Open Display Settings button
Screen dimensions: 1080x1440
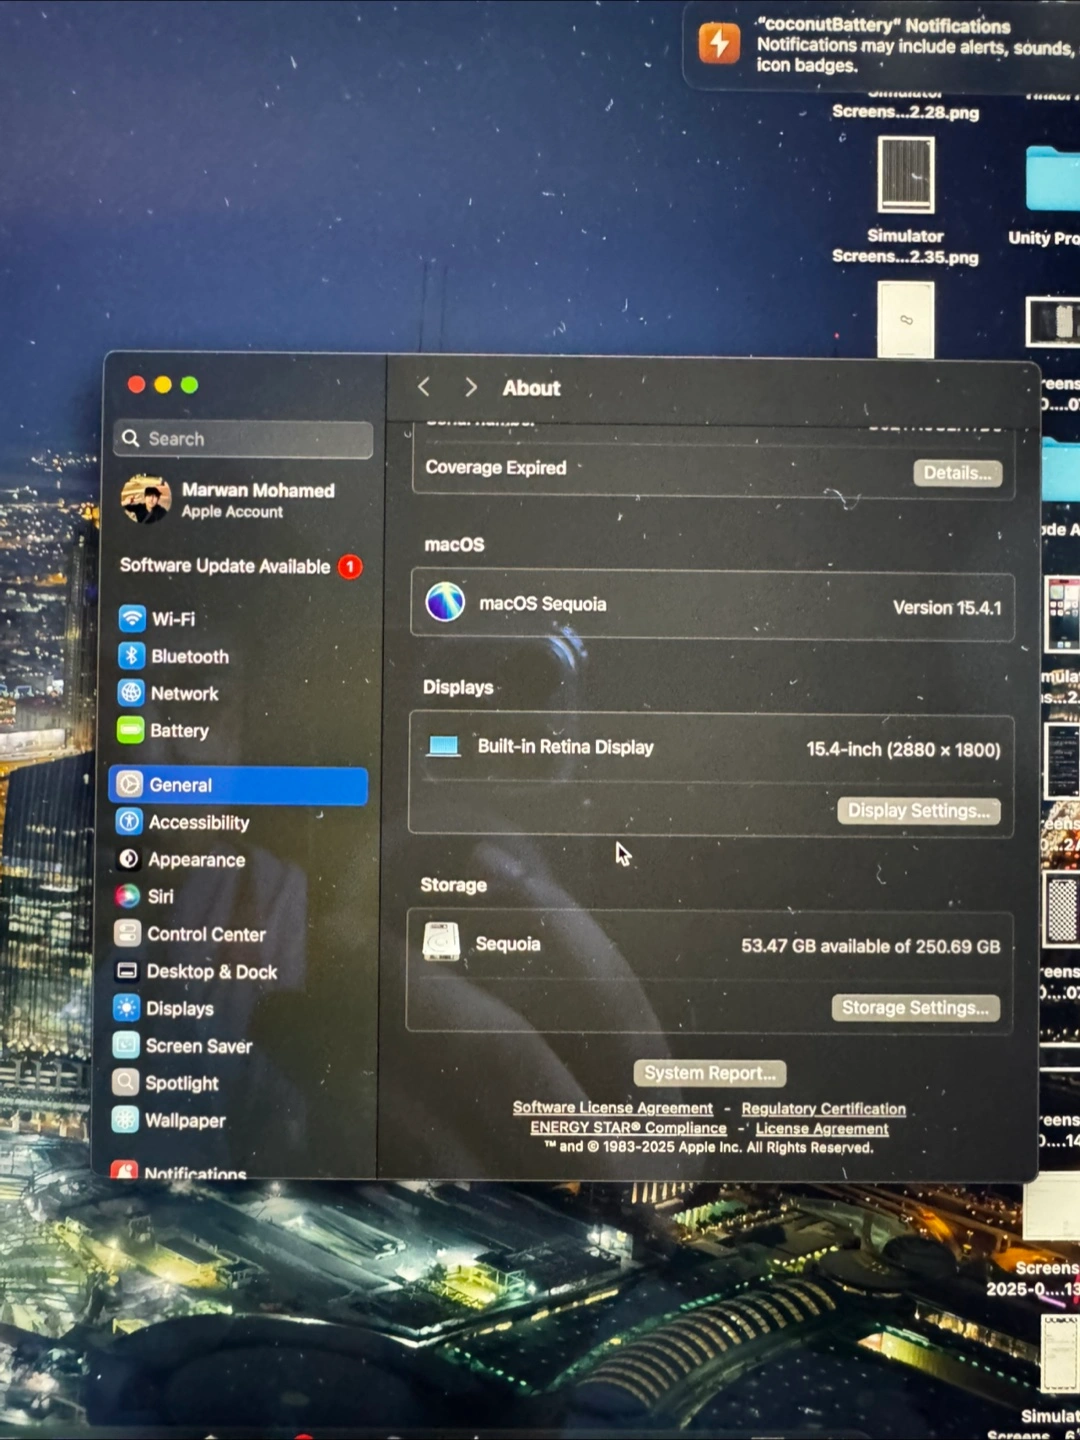[918, 811]
